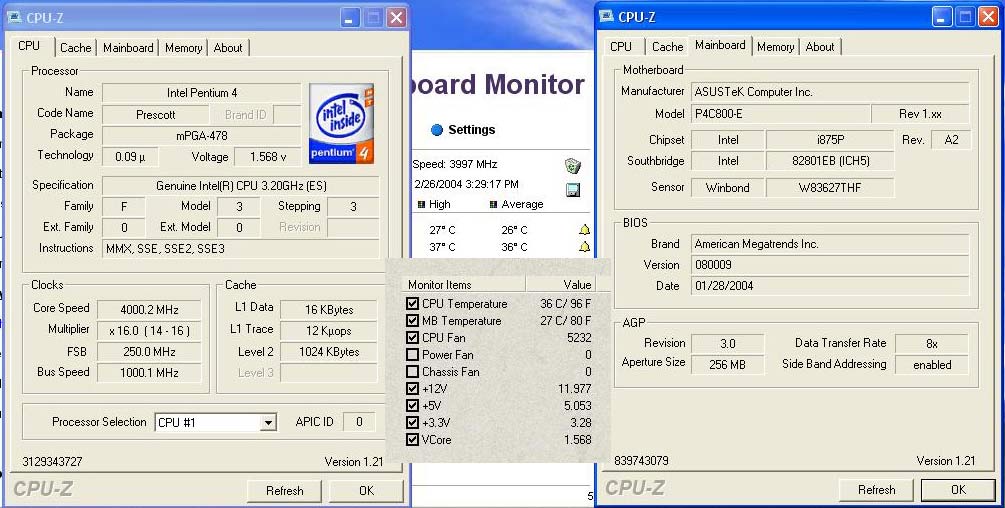The image size is (1005, 508).
Task: Click the Bus Speed 1000.1 MHz value
Action: point(149,373)
